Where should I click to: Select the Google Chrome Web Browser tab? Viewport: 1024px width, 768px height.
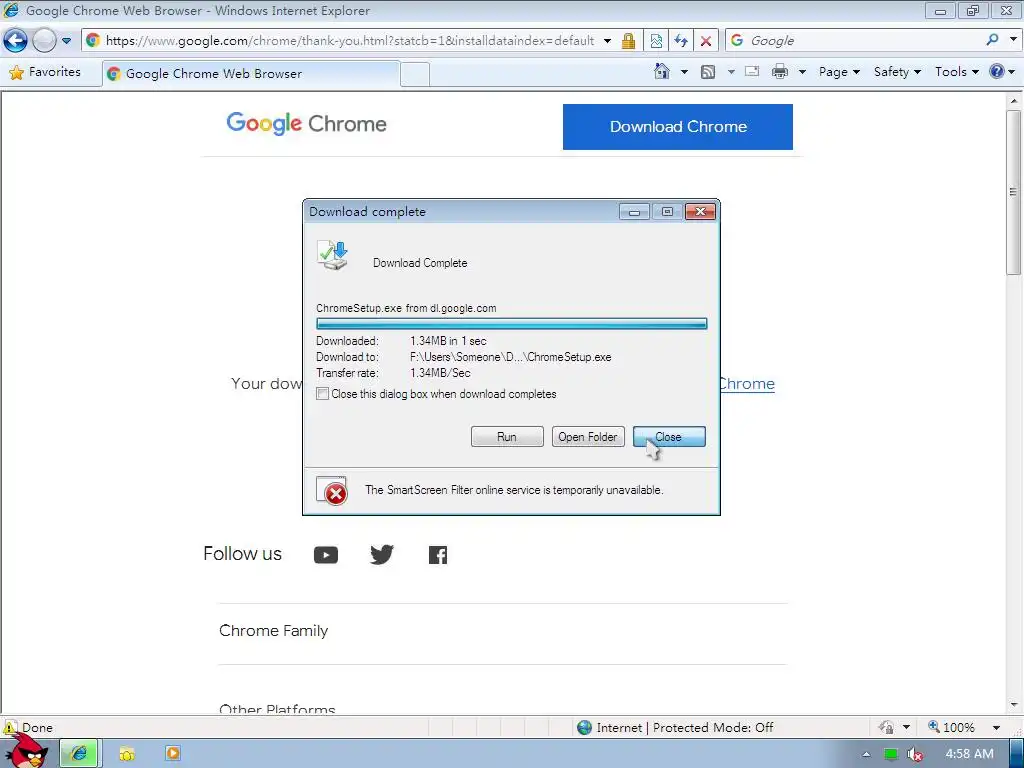(x=251, y=74)
